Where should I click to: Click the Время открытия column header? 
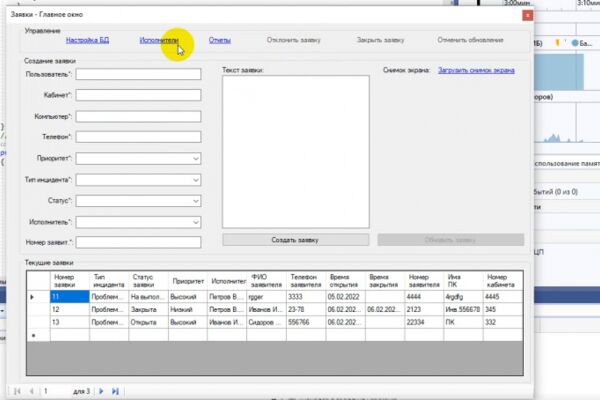[346, 281]
